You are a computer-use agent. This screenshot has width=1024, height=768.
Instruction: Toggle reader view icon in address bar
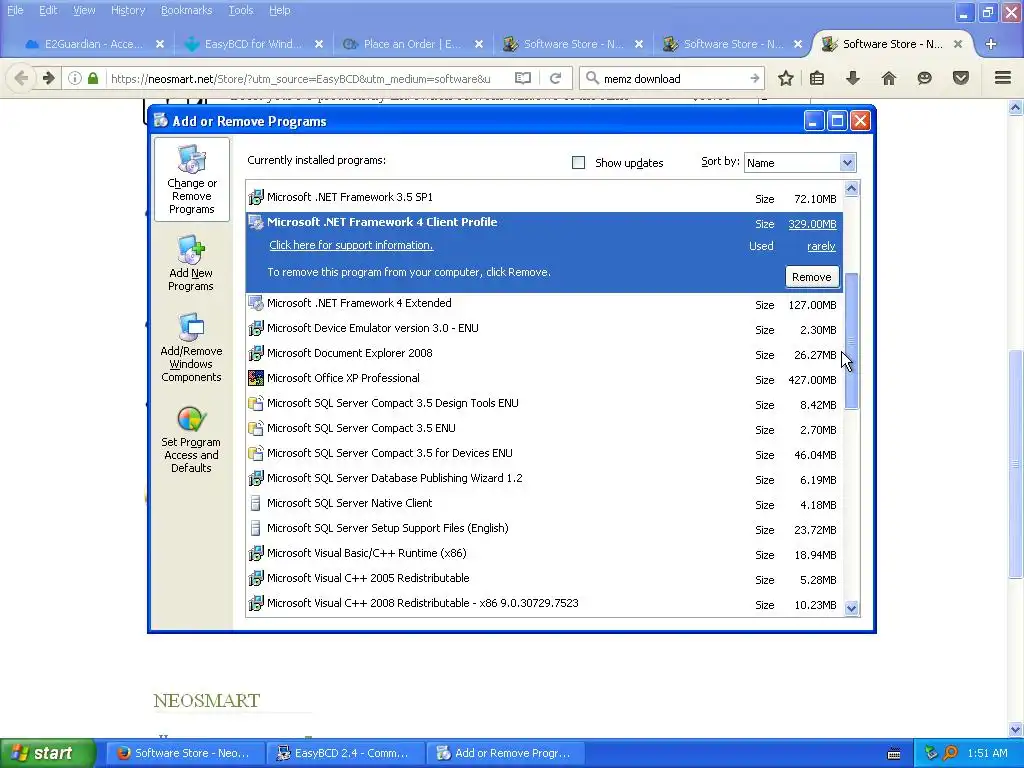[x=522, y=78]
